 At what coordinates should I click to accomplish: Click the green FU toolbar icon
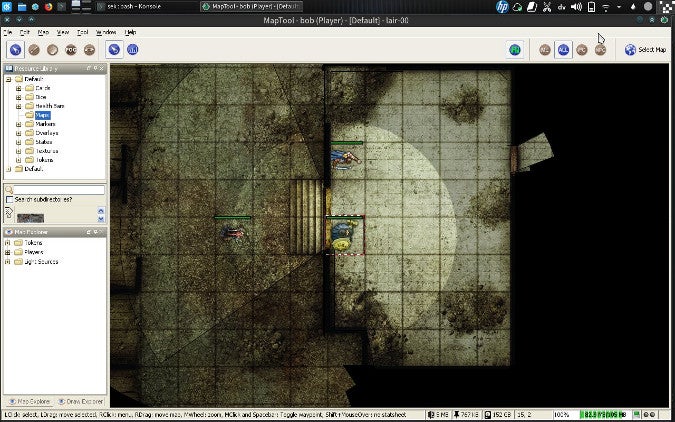[x=514, y=49]
